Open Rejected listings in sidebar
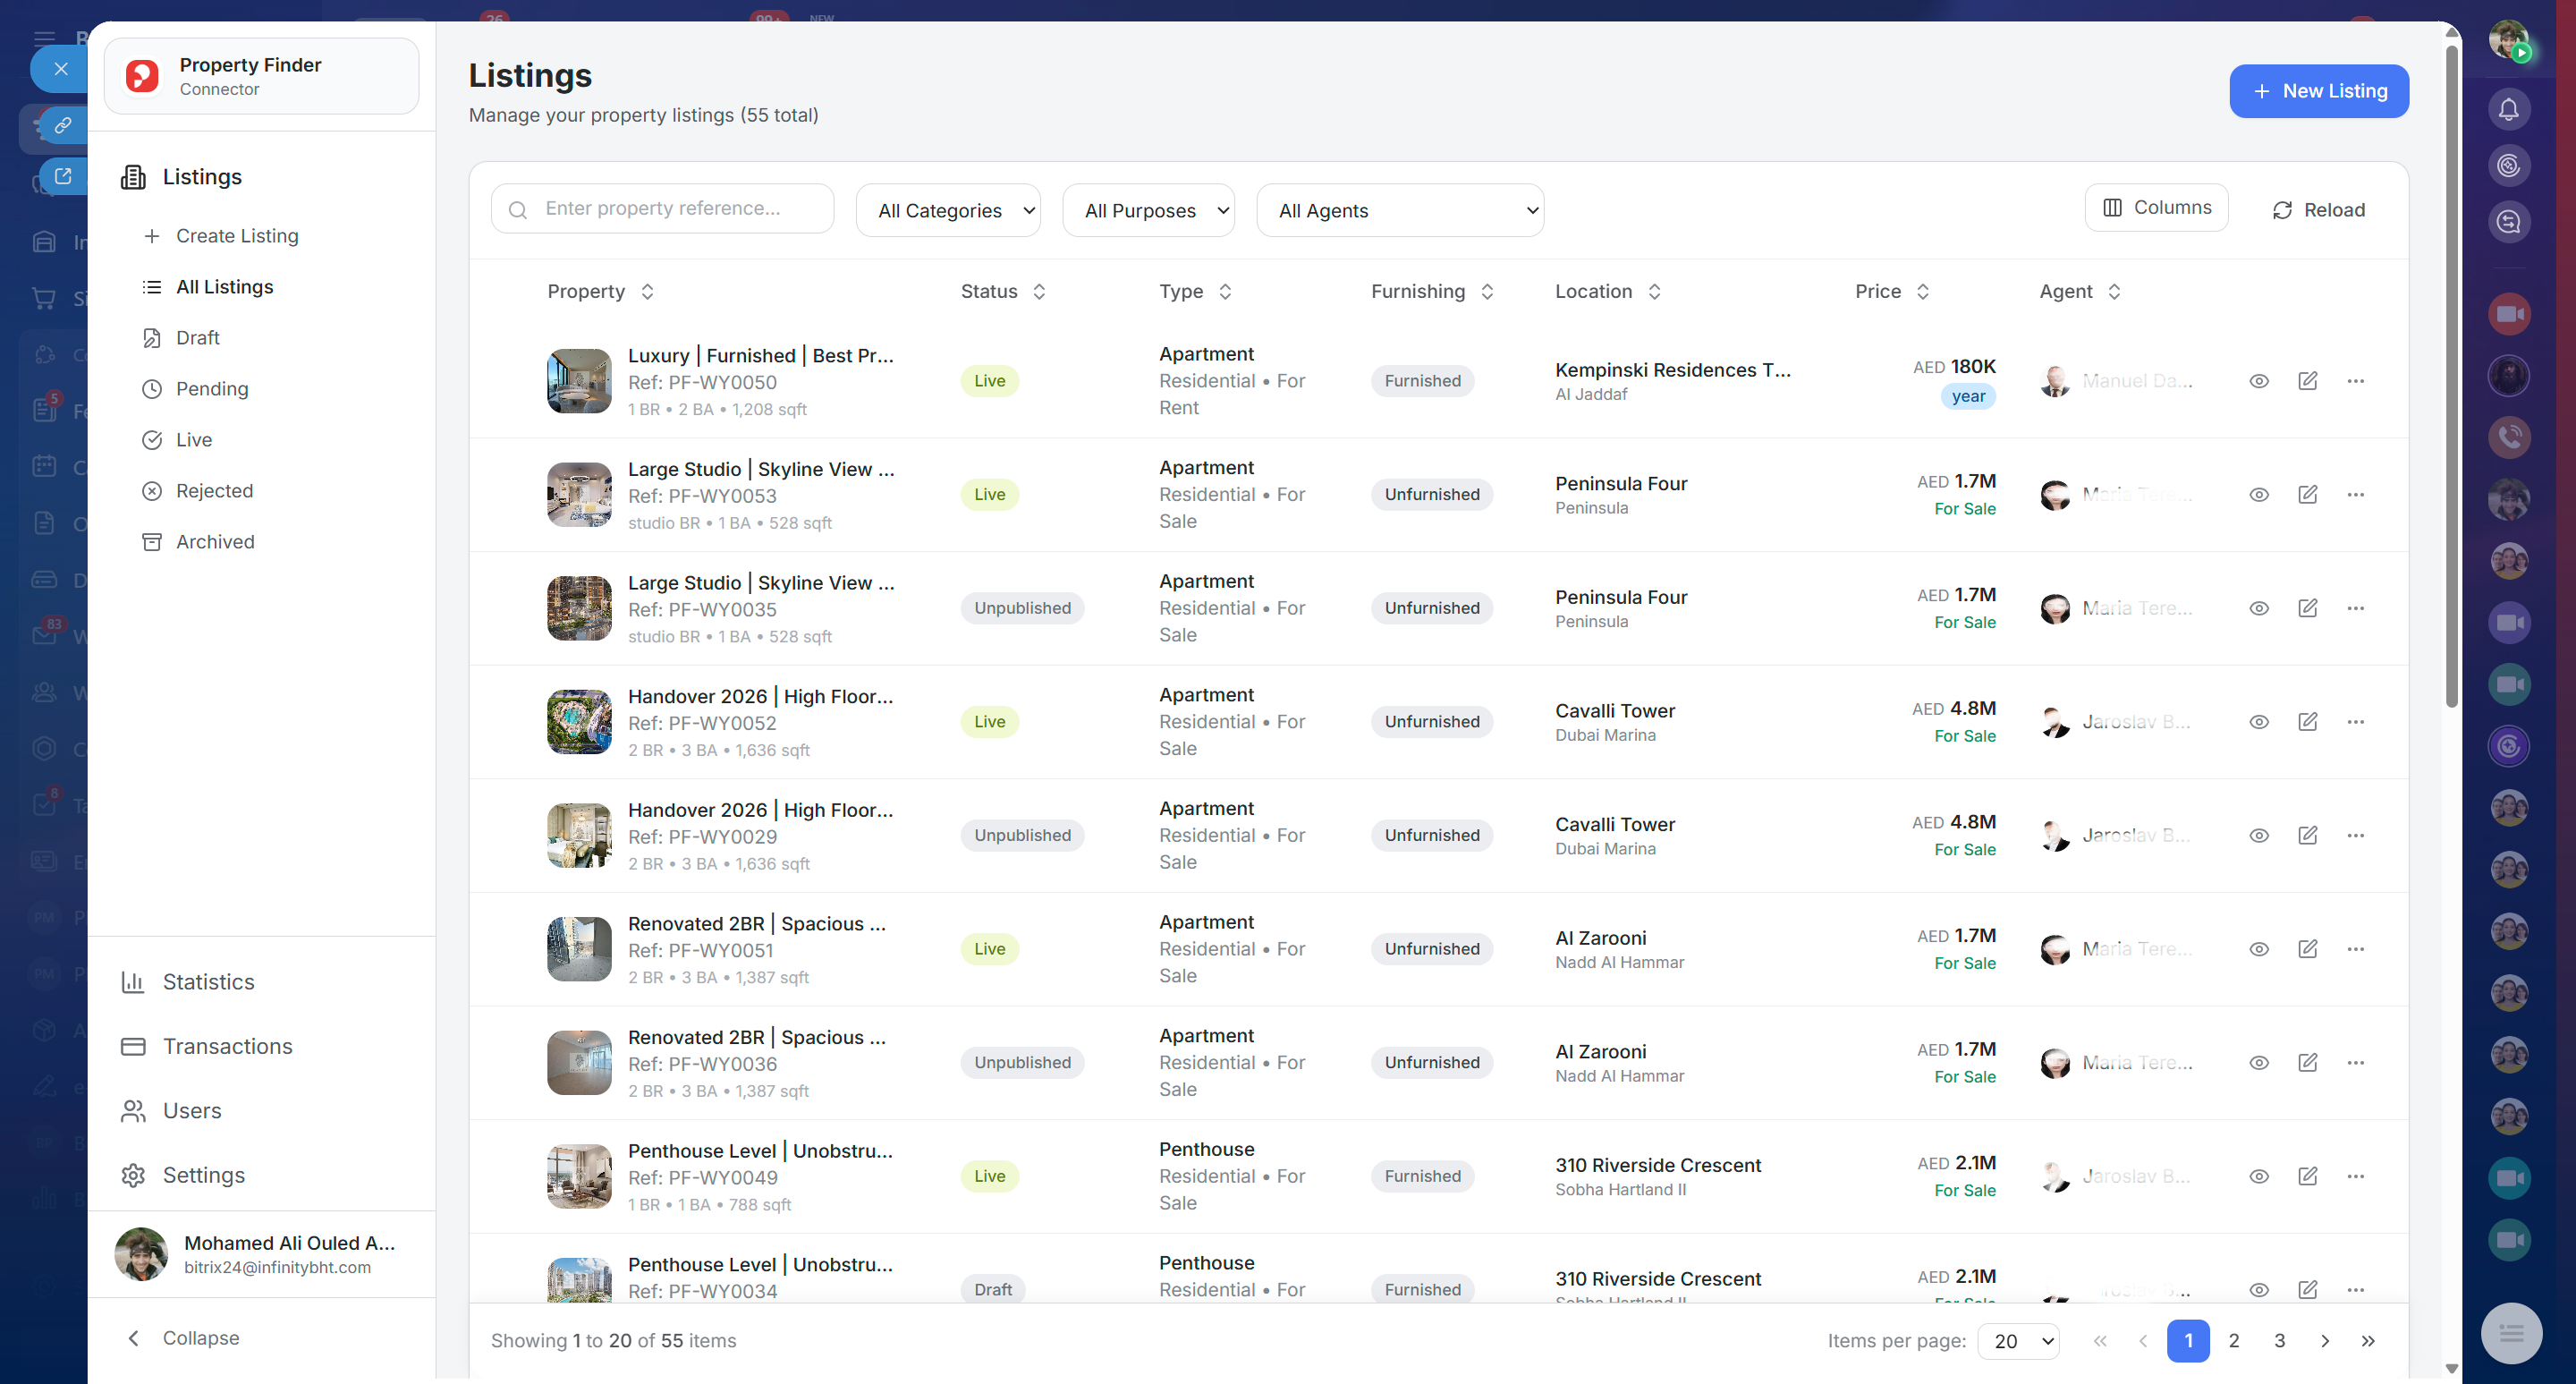Image resolution: width=2576 pixels, height=1384 pixels. click(214, 491)
